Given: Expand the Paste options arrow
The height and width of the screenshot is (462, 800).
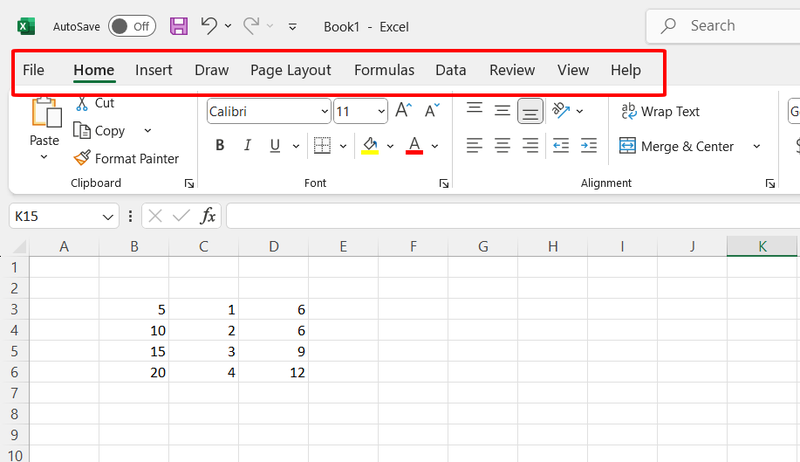Looking at the screenshot, I should [44, 157].
